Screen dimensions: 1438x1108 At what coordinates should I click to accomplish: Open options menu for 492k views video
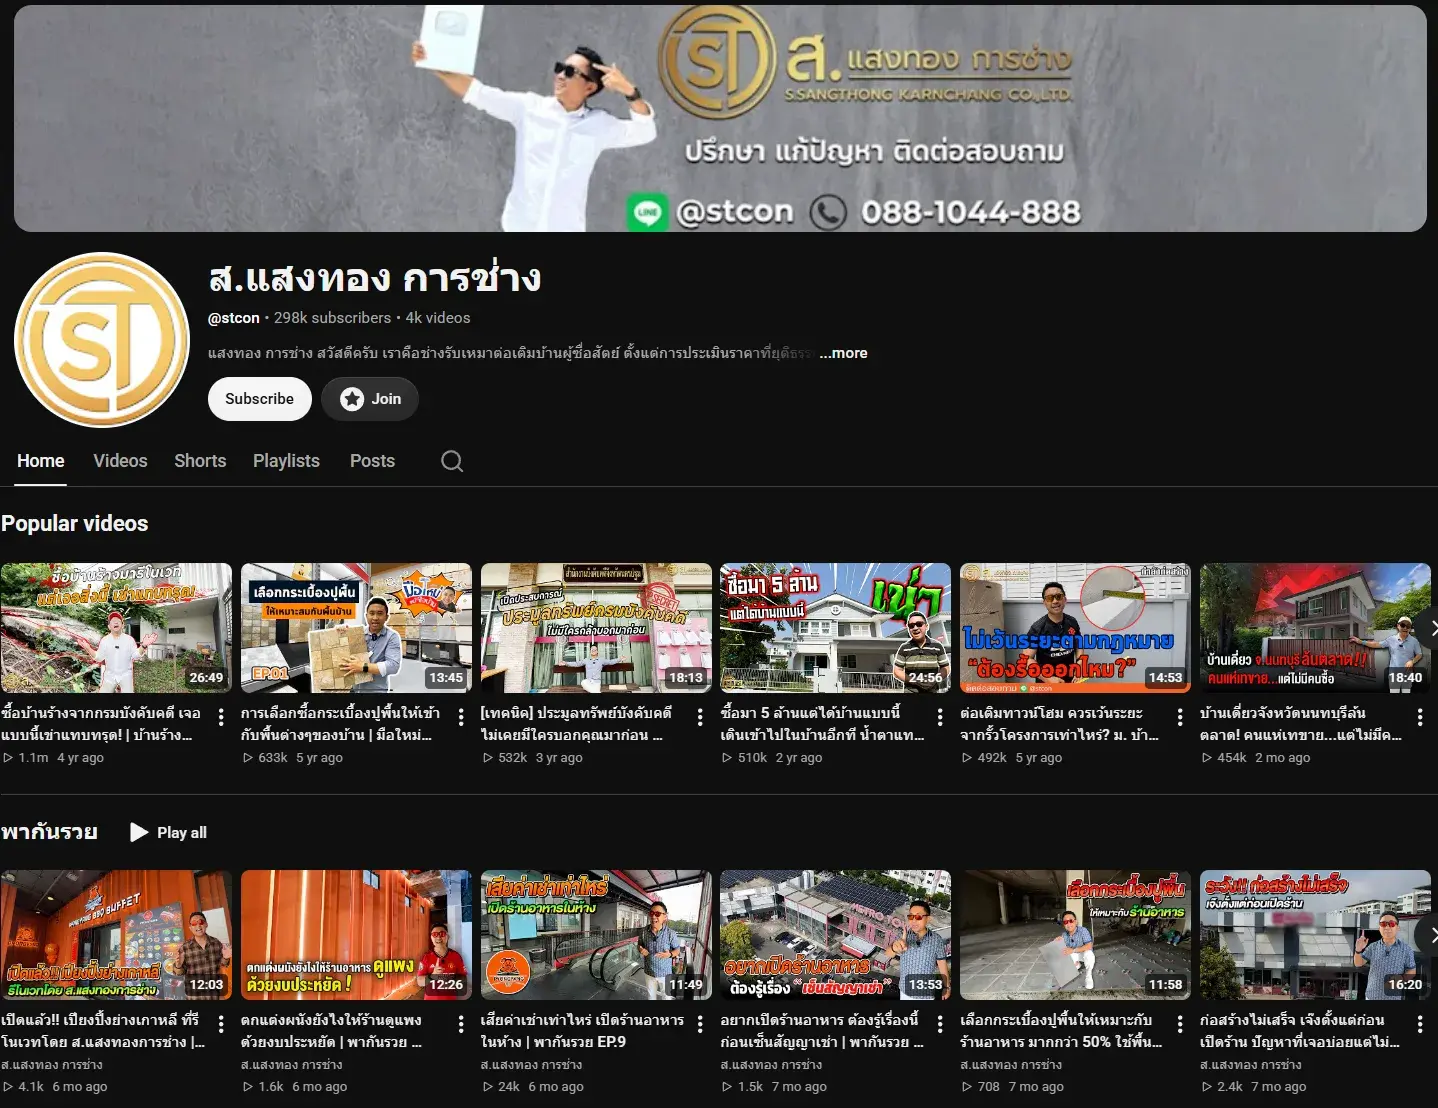(x=1180, y=717)
